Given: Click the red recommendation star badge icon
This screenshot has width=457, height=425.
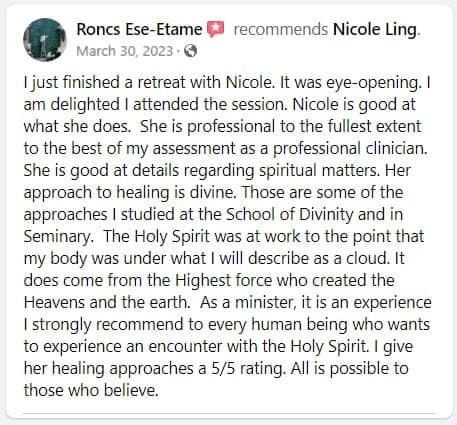Looking at the screenshot, I should coord(216,29).
